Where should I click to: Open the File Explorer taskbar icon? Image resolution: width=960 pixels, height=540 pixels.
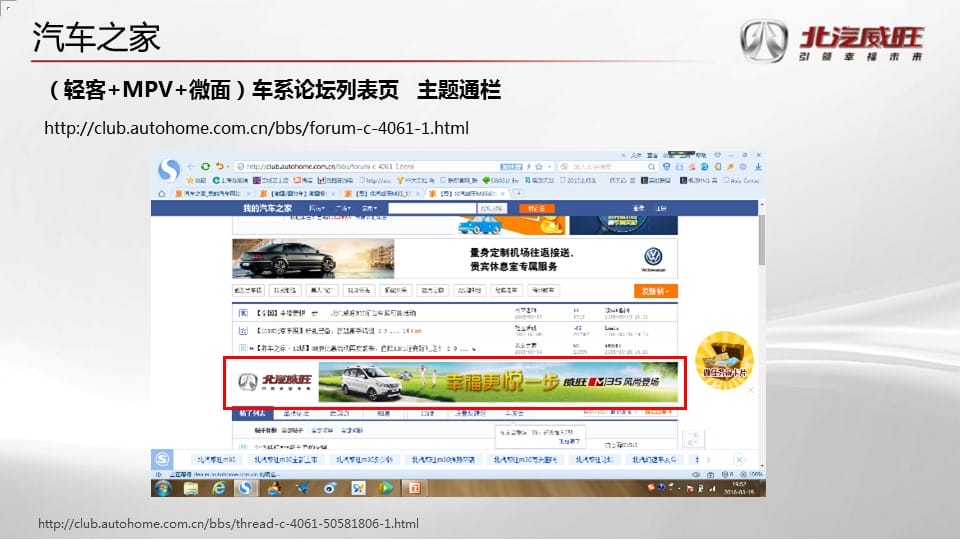191,487
